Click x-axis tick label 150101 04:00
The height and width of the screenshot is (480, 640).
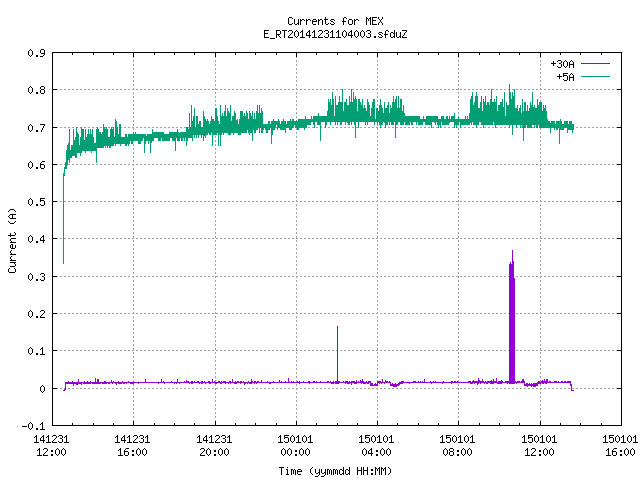pos(376,446)
